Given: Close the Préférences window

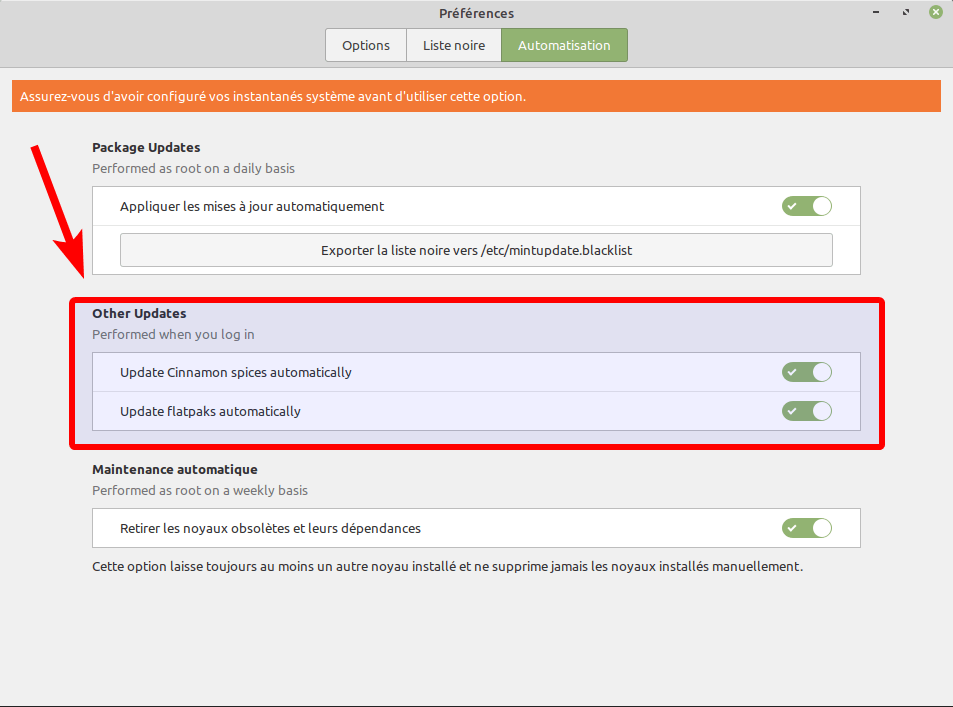Looking at the screenshot, I should click(x=936, y=12).
